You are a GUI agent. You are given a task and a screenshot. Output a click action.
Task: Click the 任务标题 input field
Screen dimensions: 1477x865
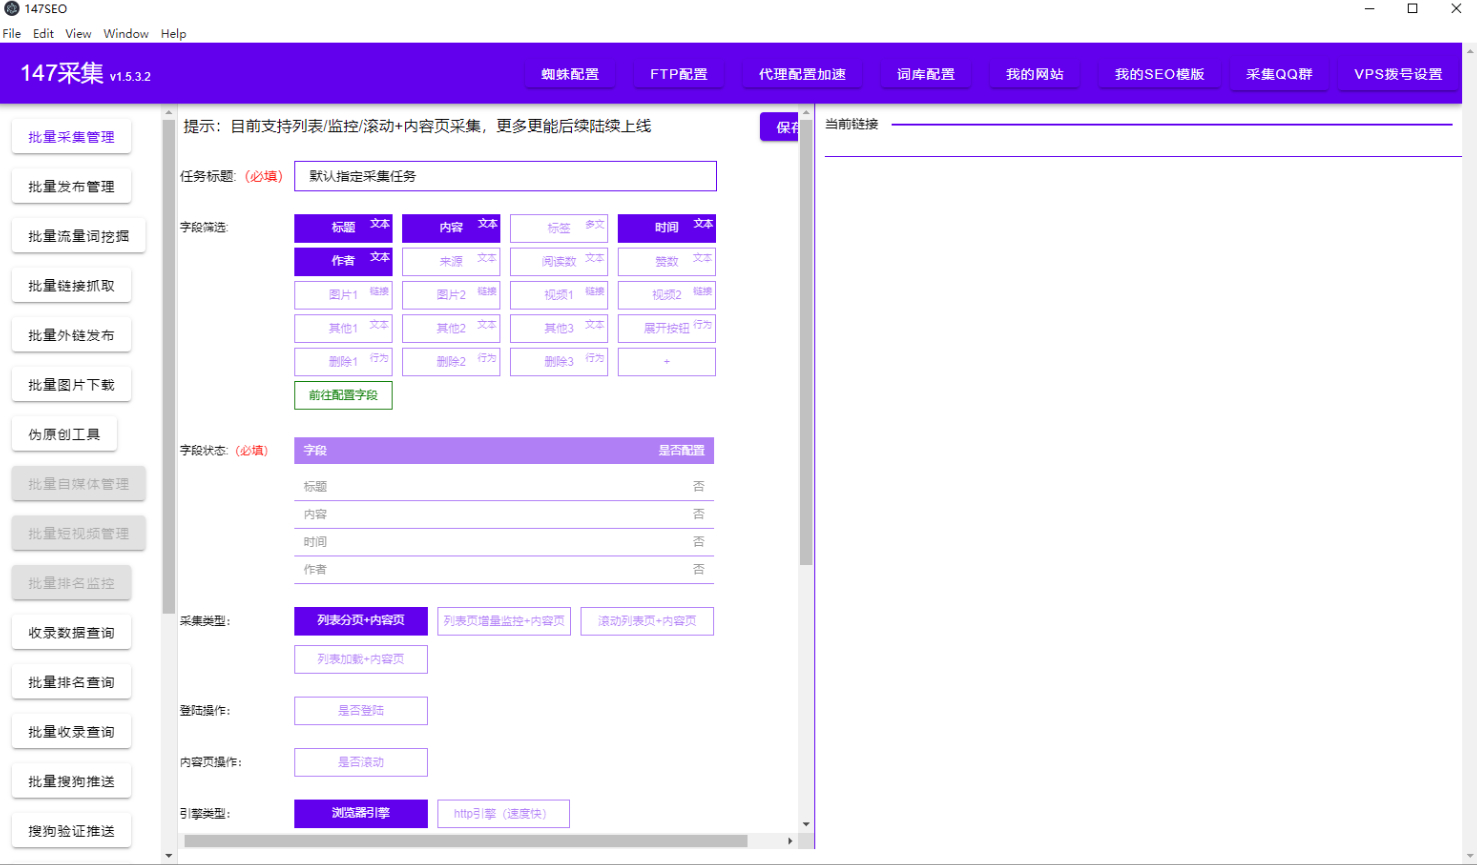(505, 176)
